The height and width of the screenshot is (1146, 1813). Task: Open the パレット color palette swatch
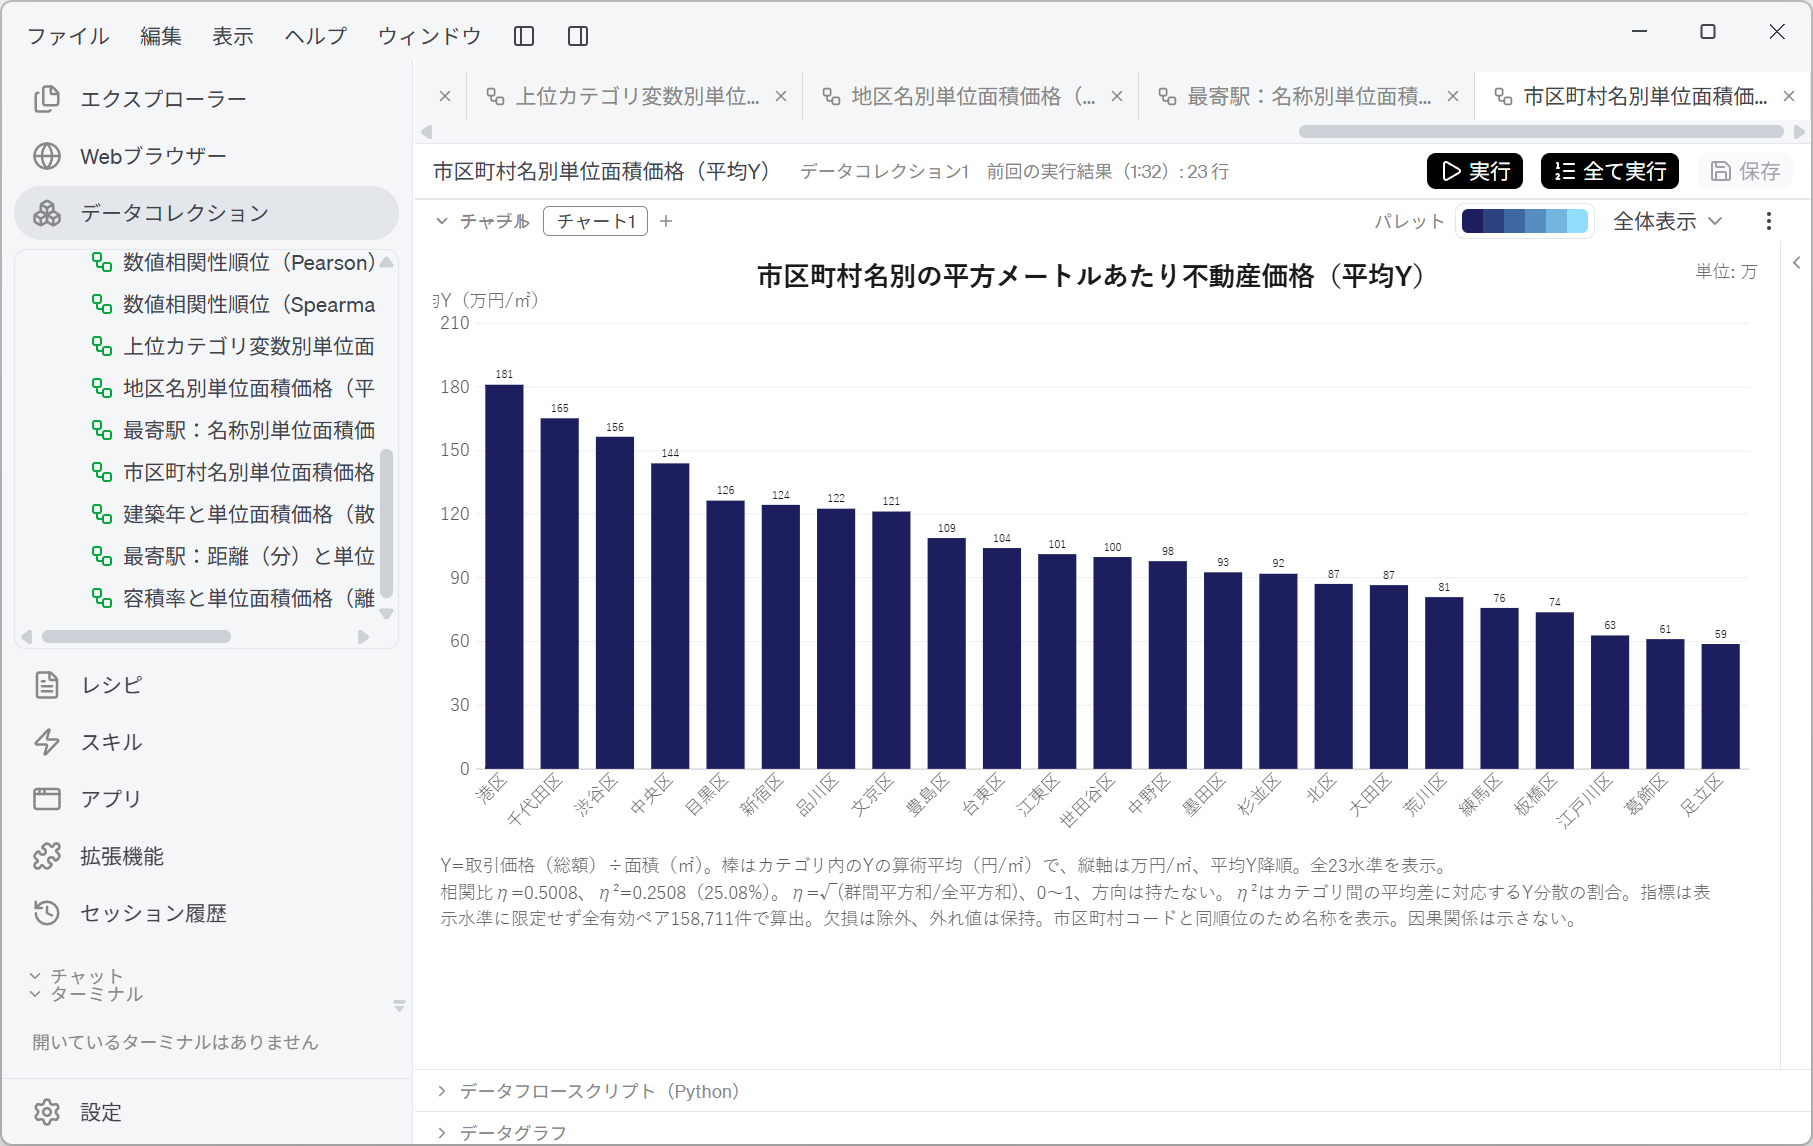[1525, 221]
